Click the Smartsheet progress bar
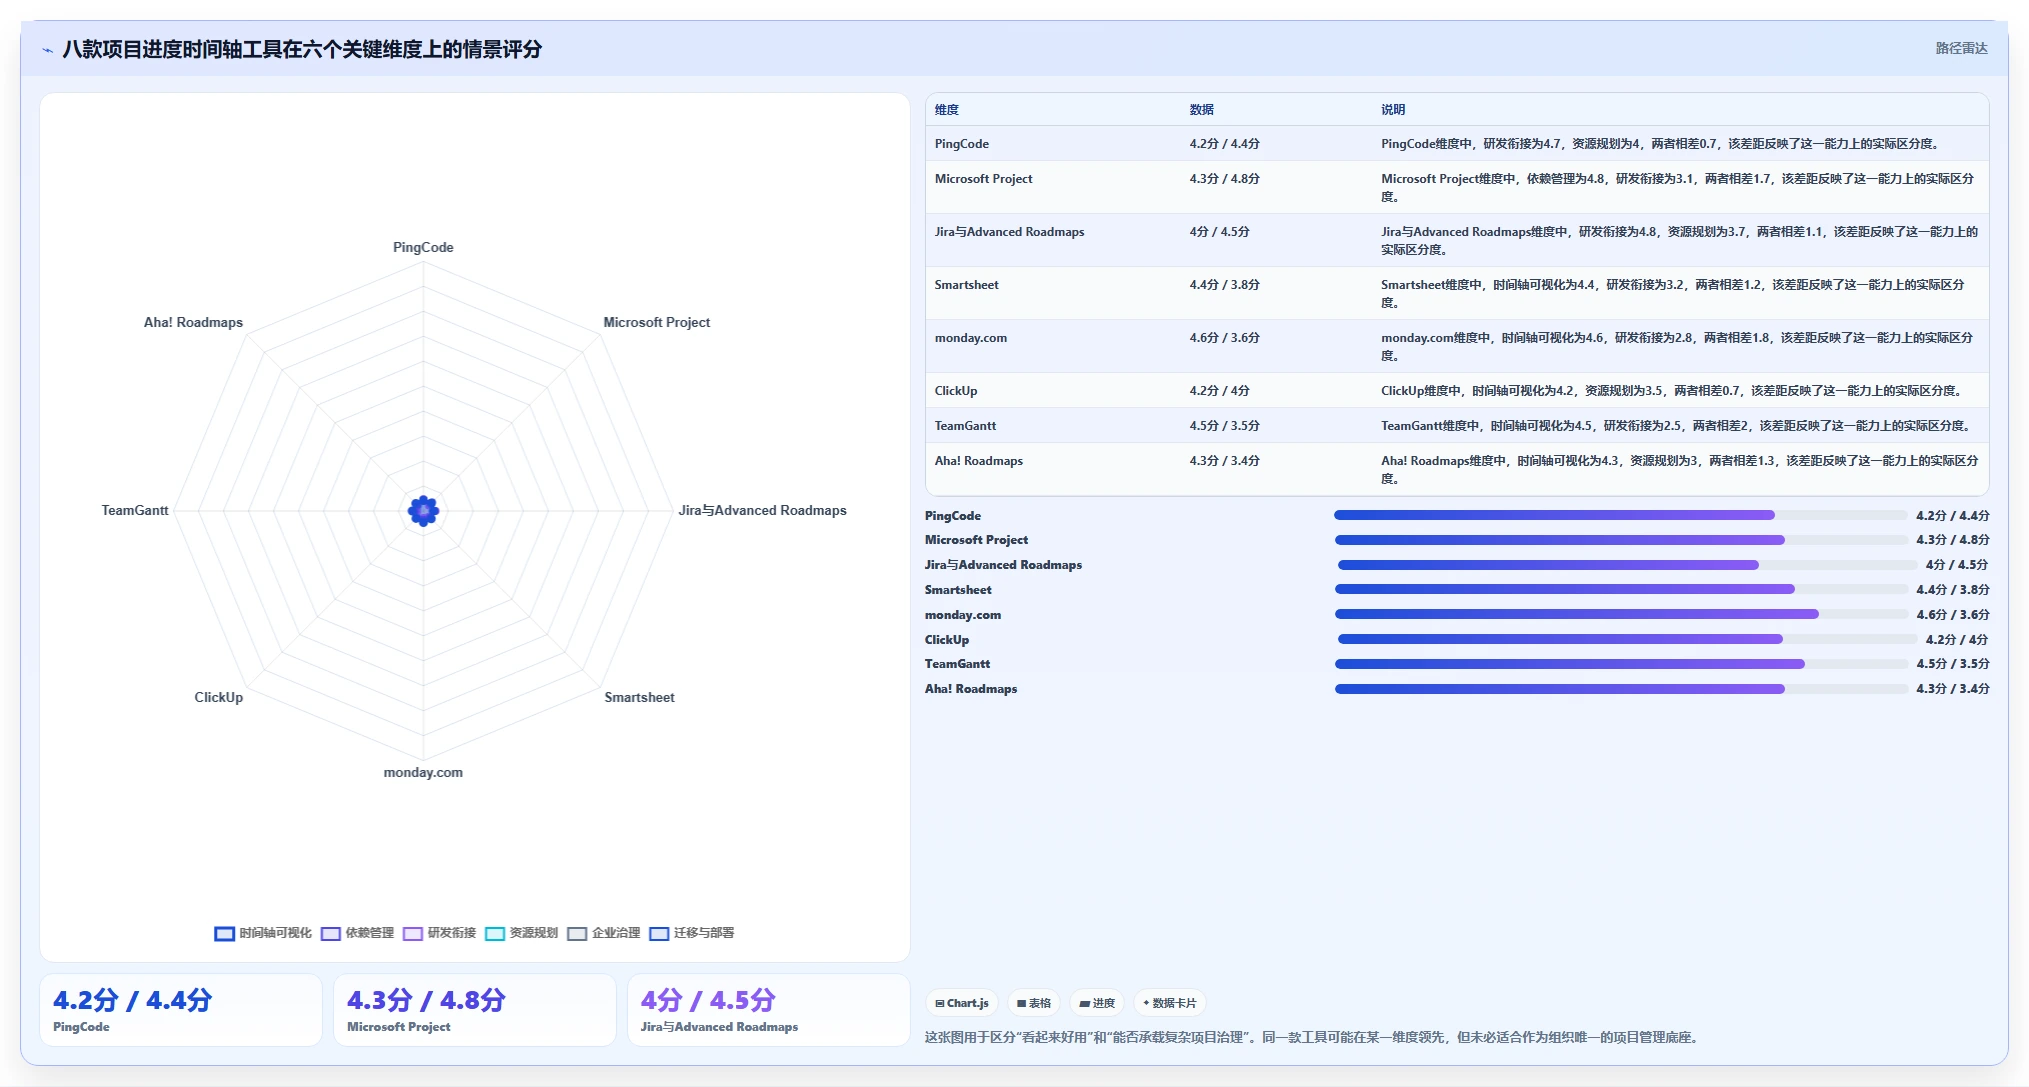 (x=1621, y=589)
